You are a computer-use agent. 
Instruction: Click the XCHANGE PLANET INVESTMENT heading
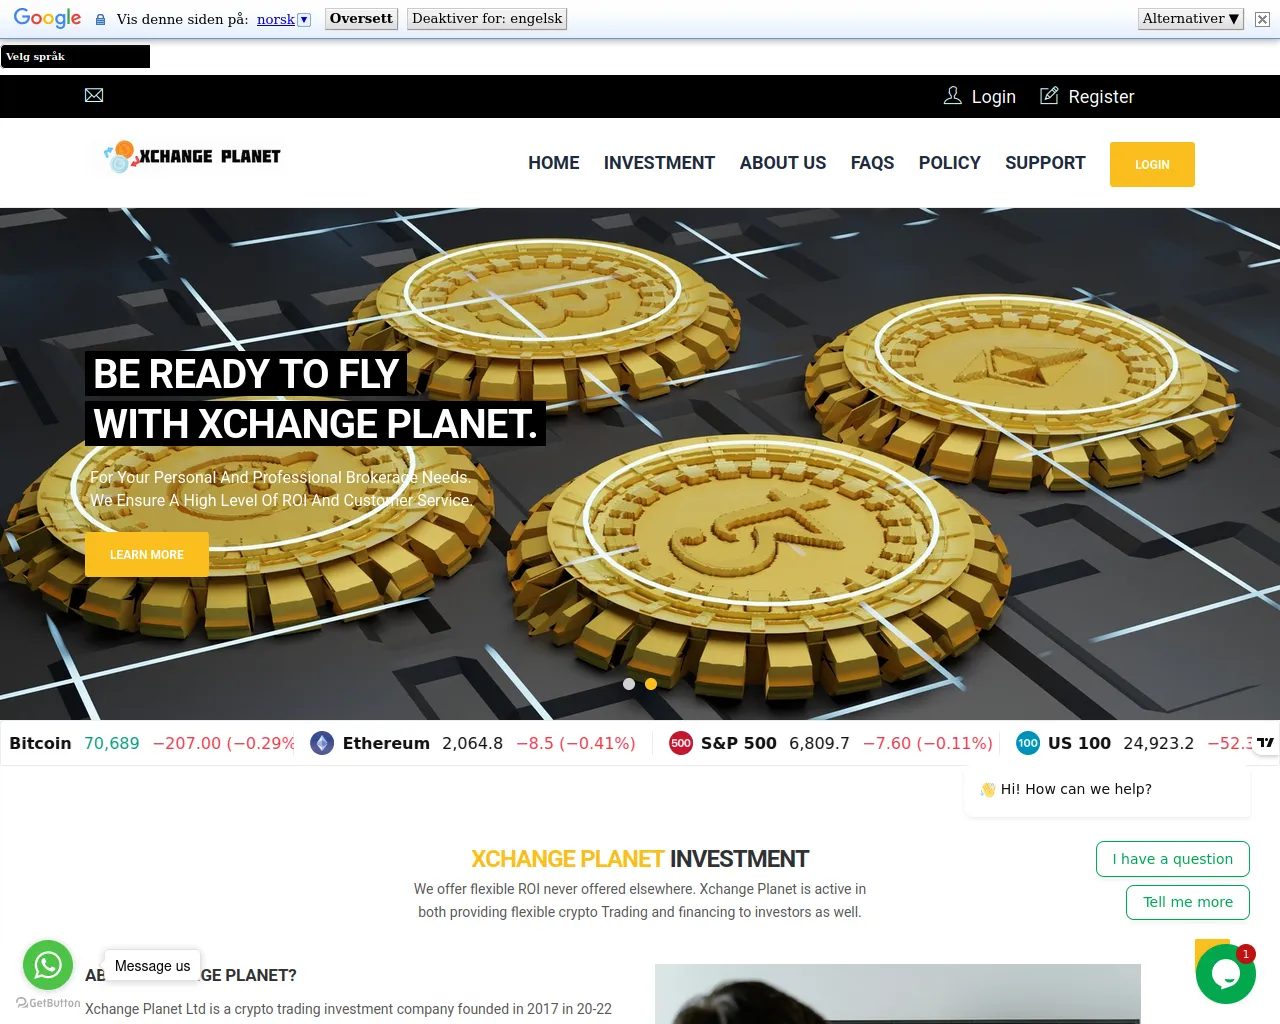click(x=640, y=859)
